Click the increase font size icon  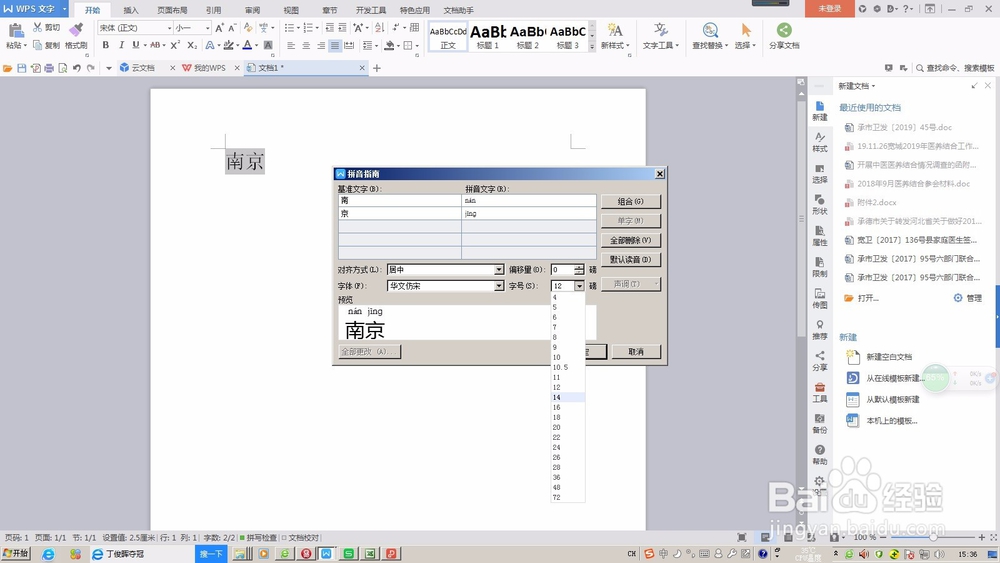click(219, 28)
